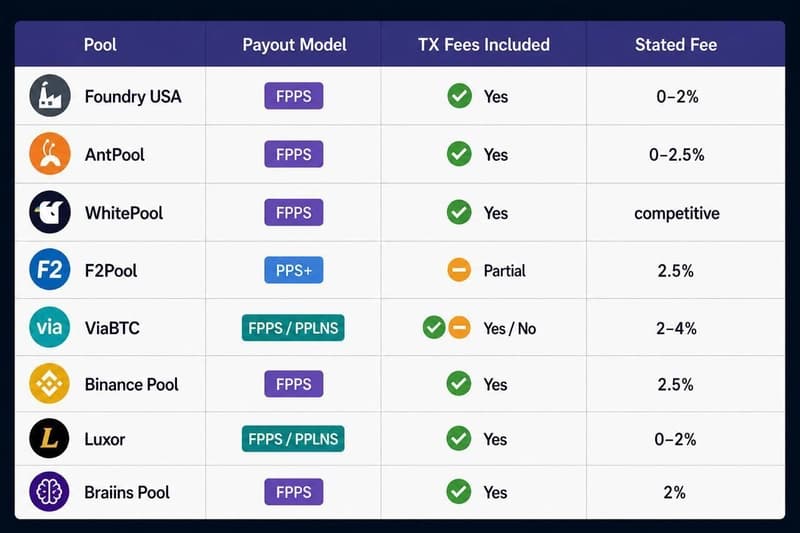800x533 pixels.
Task: Open the teal via logo for ViaBTC
Action: [49, 327]
